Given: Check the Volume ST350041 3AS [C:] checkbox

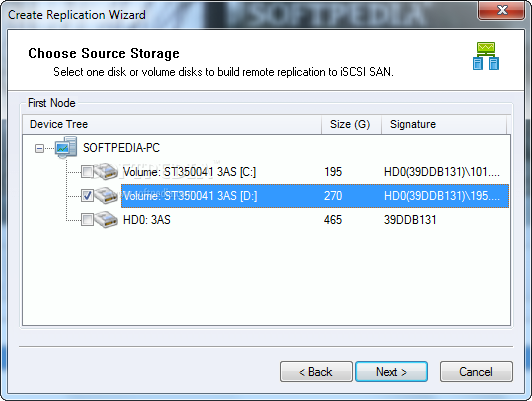Looking at the screenshot, I should (x=87, y=172).
